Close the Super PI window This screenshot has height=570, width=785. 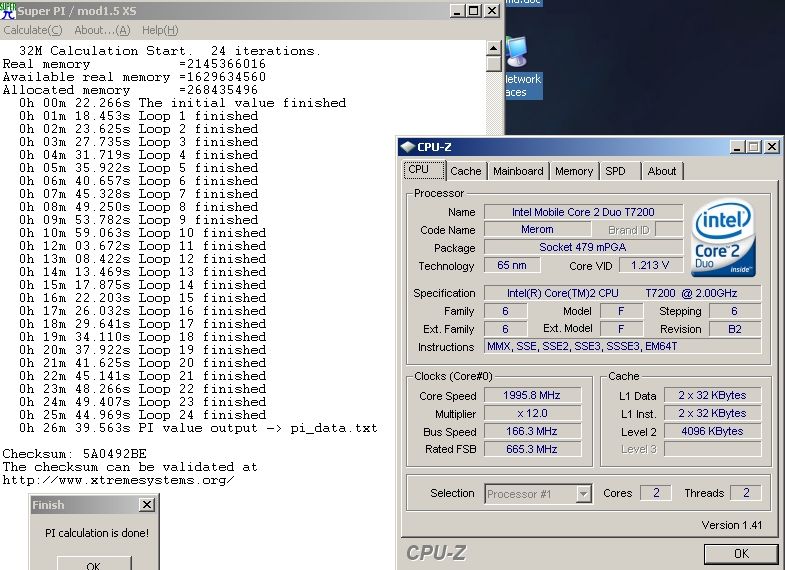[x=492, y=11]
